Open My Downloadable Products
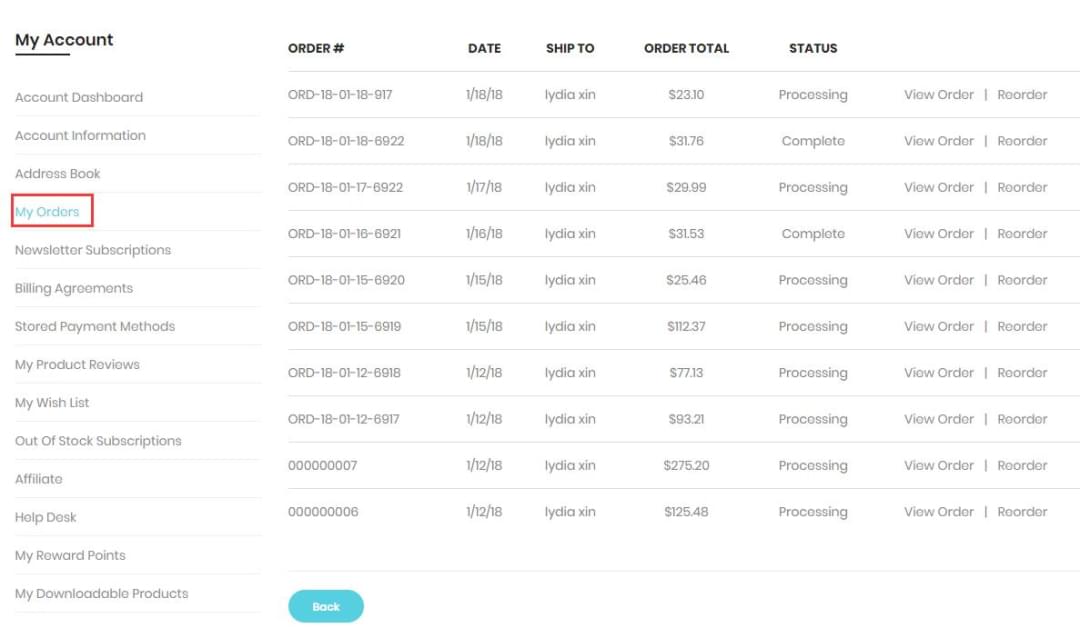The width and height of the screenshot is (1080, 628). coord(102,593)
